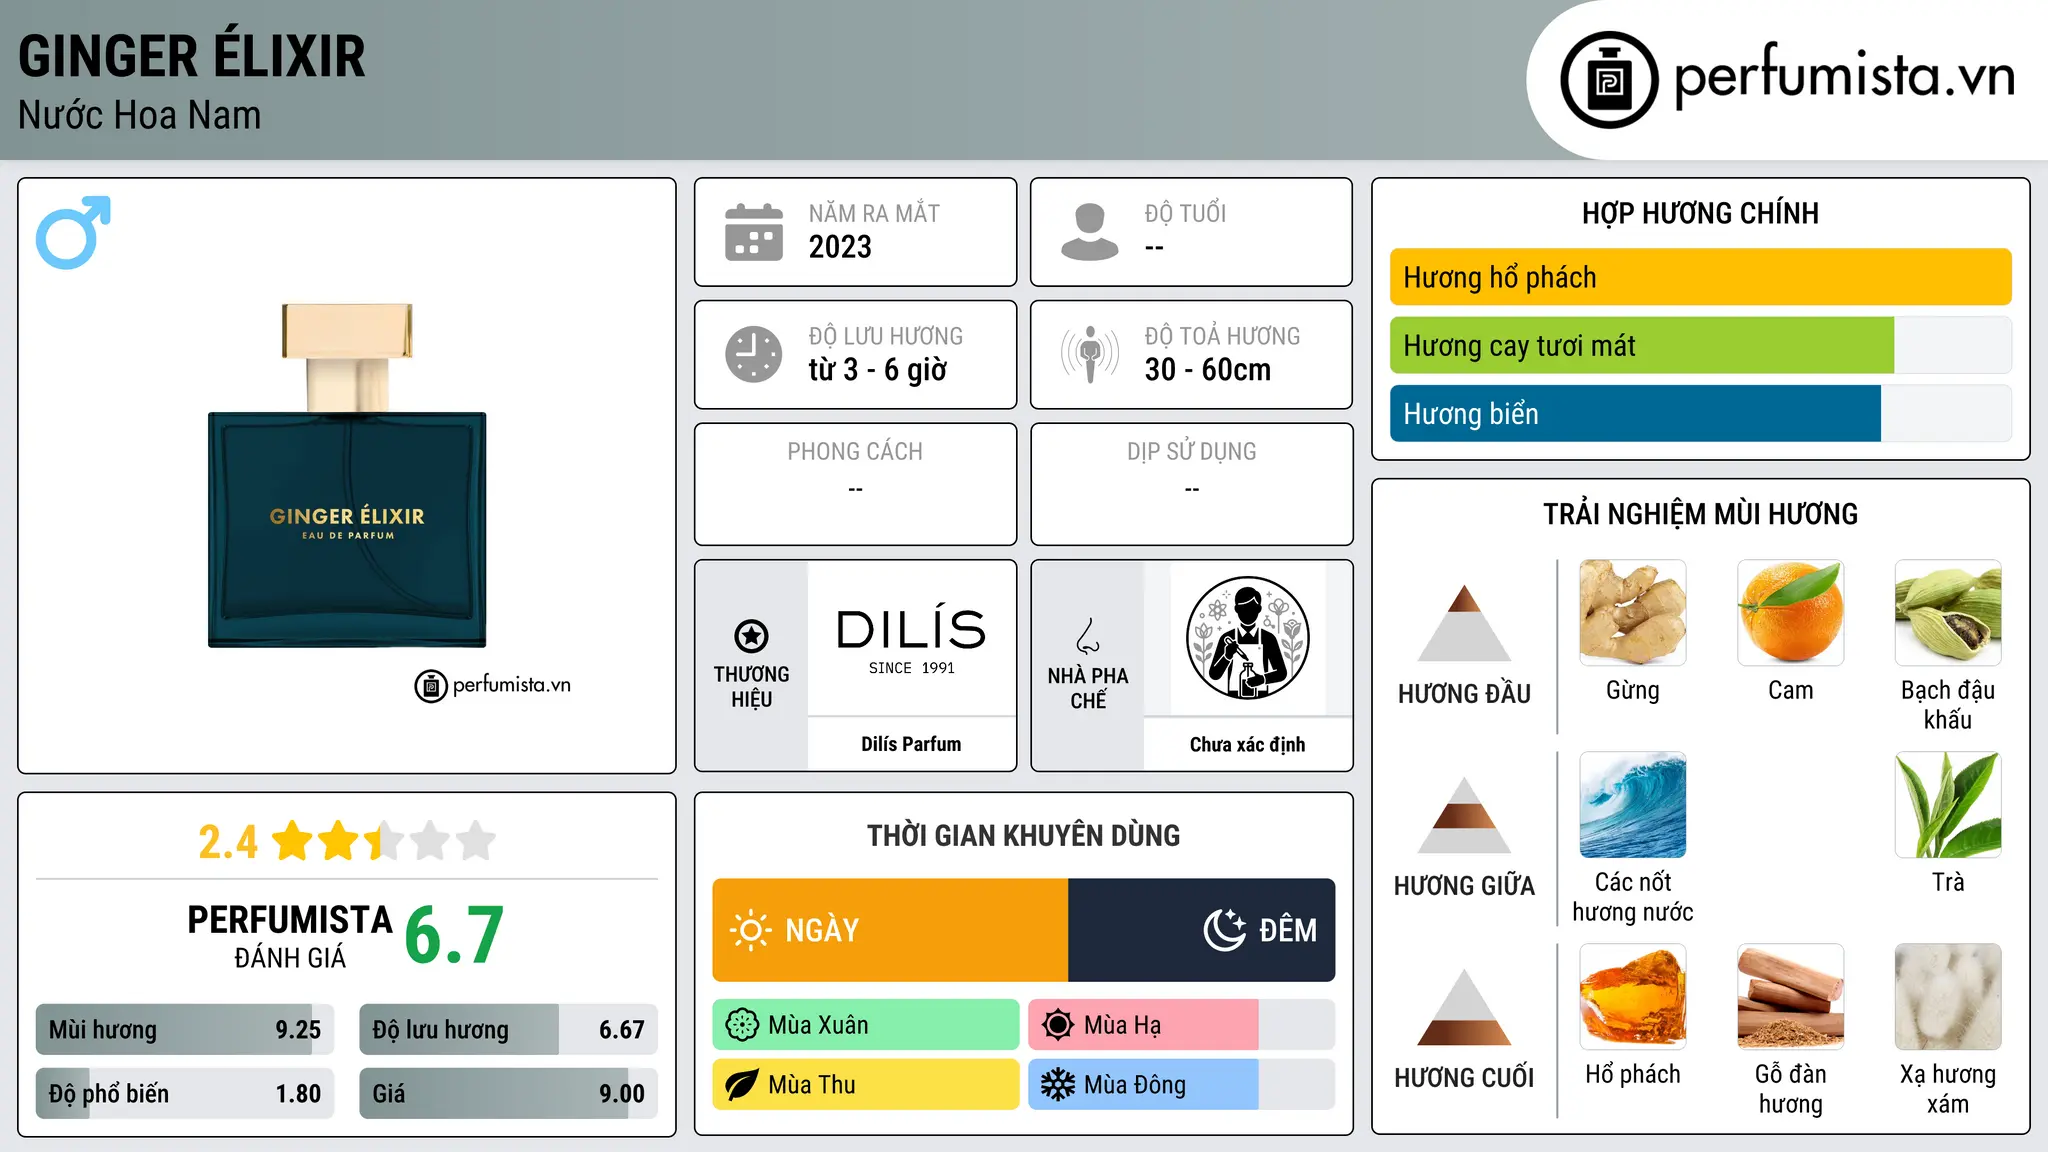Viewport: 2048px width, 1152px height.
Task: Click the clock icon beside Độ lưu hương
Action: [754, 354]
